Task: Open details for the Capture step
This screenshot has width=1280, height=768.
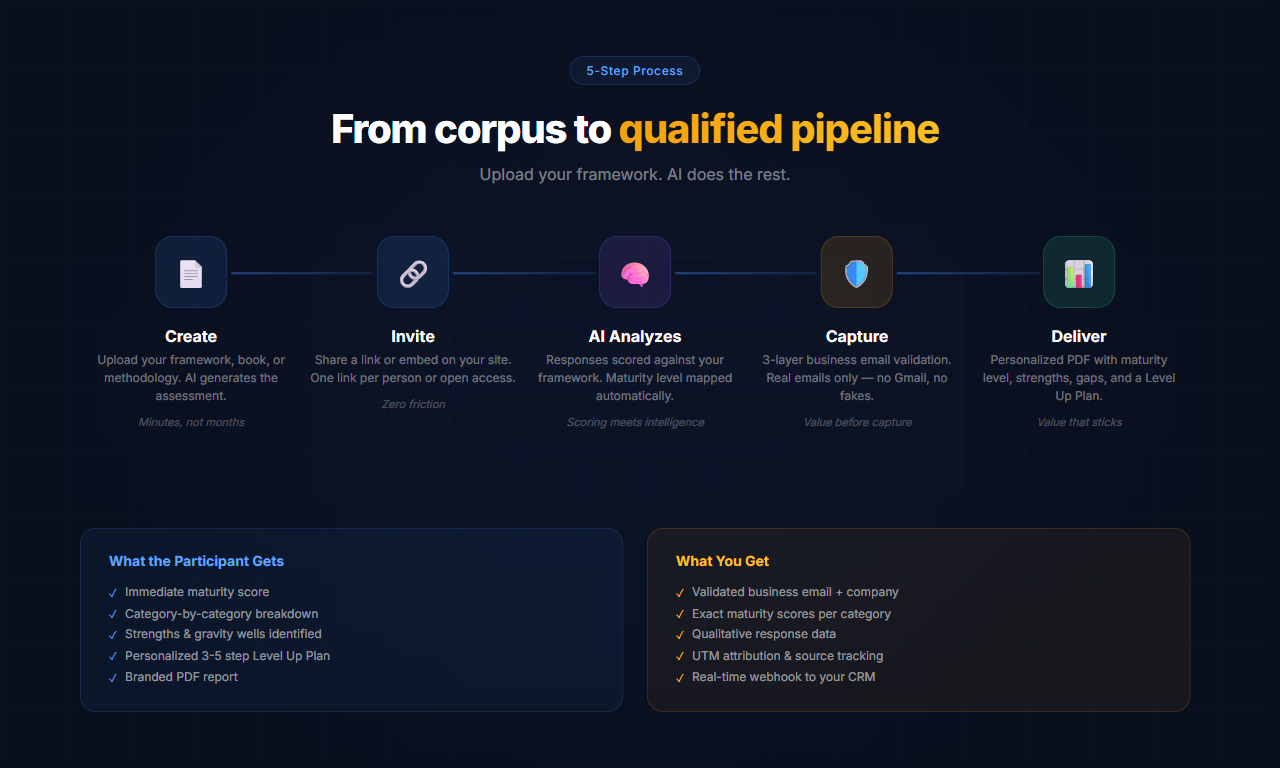Action: (x=857, y=336)
